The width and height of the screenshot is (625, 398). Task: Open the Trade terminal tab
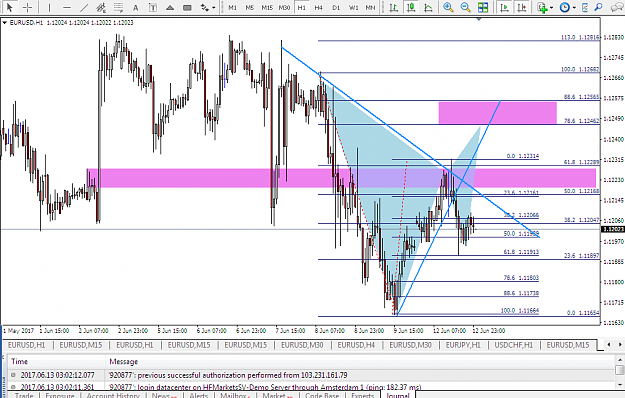[x=24, y=395]
